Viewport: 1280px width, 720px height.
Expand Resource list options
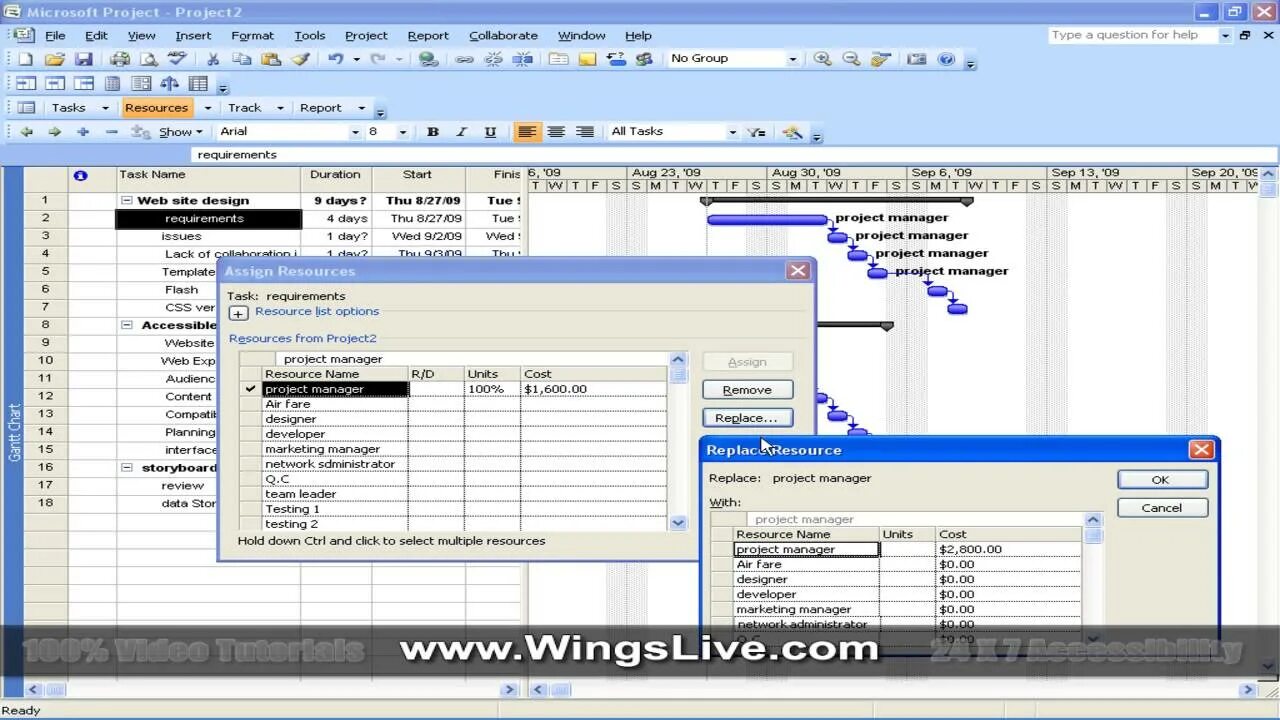tap(238, 312)
